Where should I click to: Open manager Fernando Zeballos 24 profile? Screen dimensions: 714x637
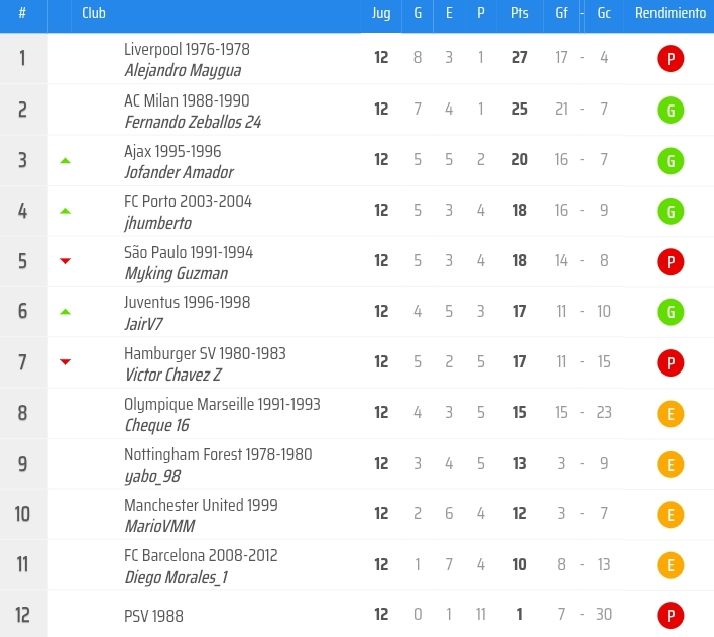(192, 122)
